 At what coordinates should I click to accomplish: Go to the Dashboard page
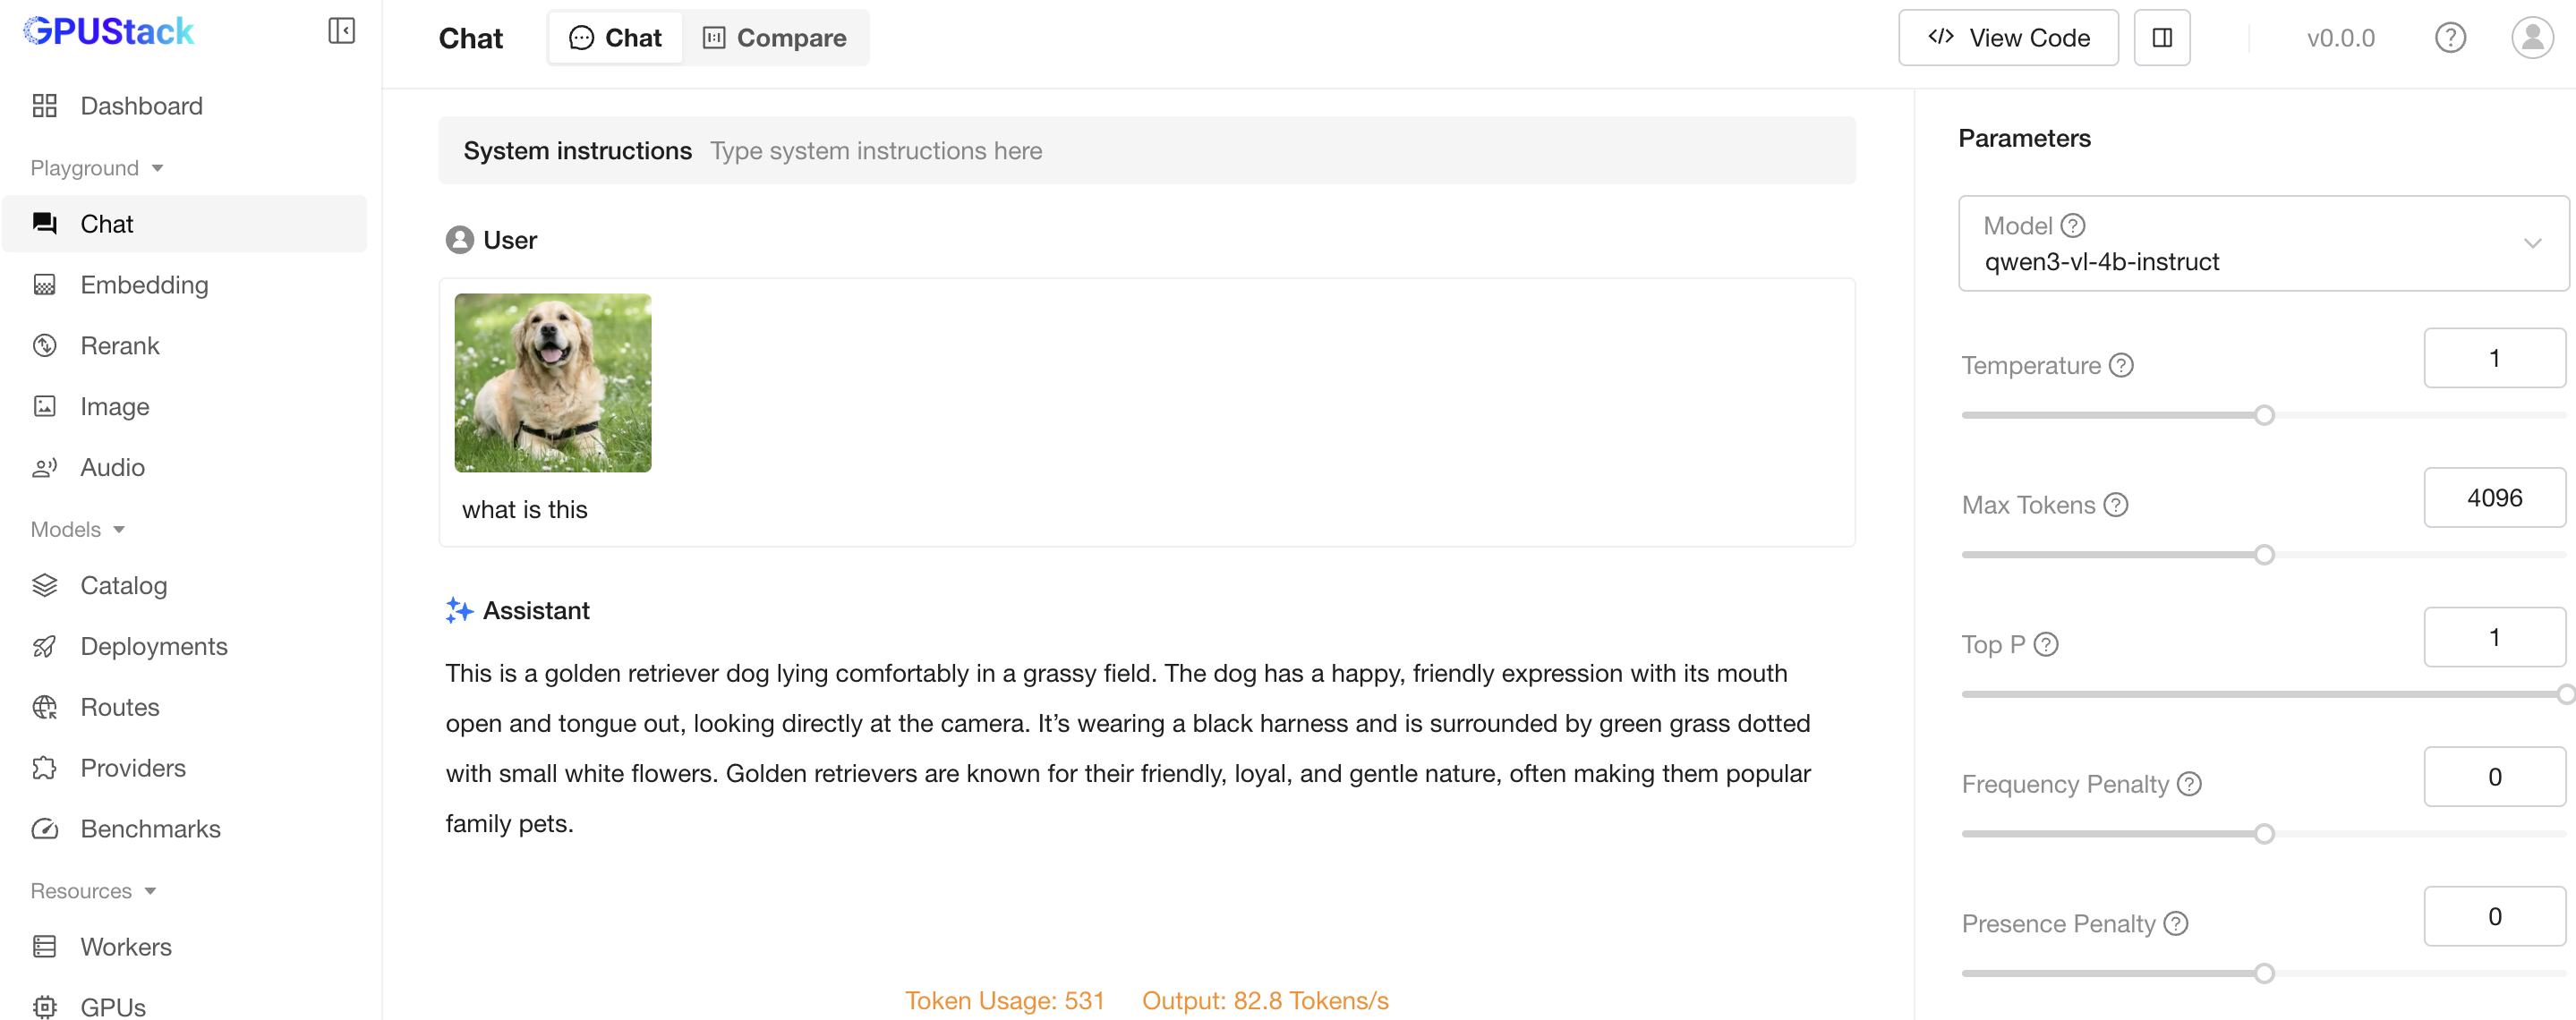141,106
